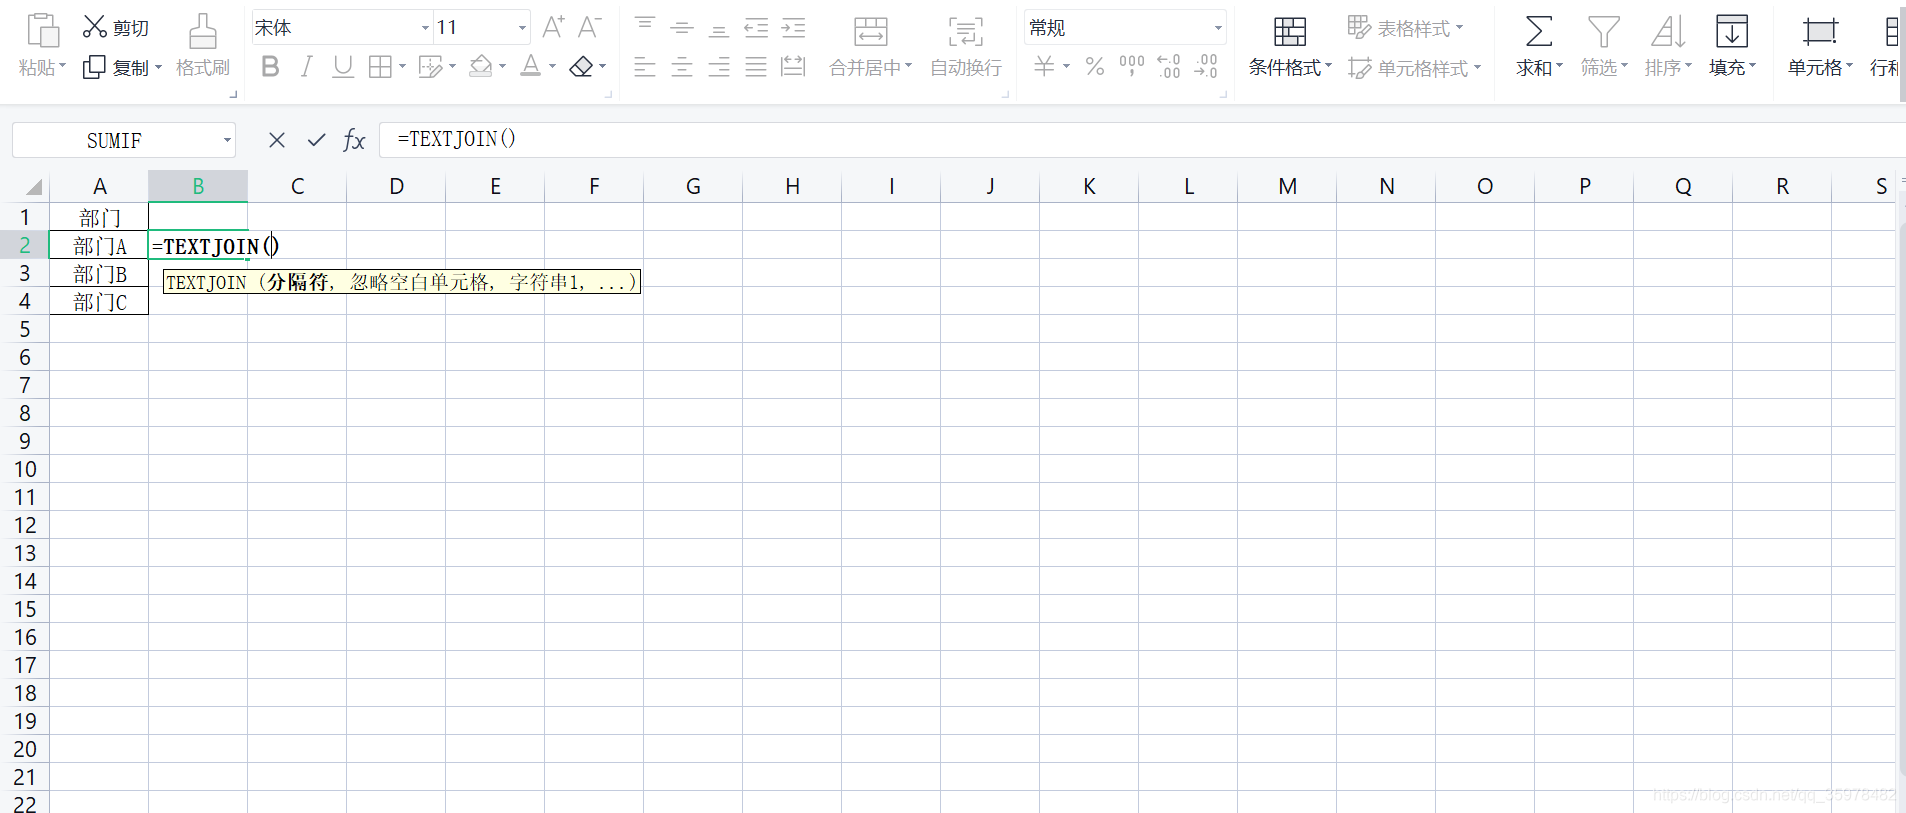This screenshot has width=1906, height=813.
Task: Open Insert Function (fx) dialog
Action: pyautogui.click(x=354, y=140)
